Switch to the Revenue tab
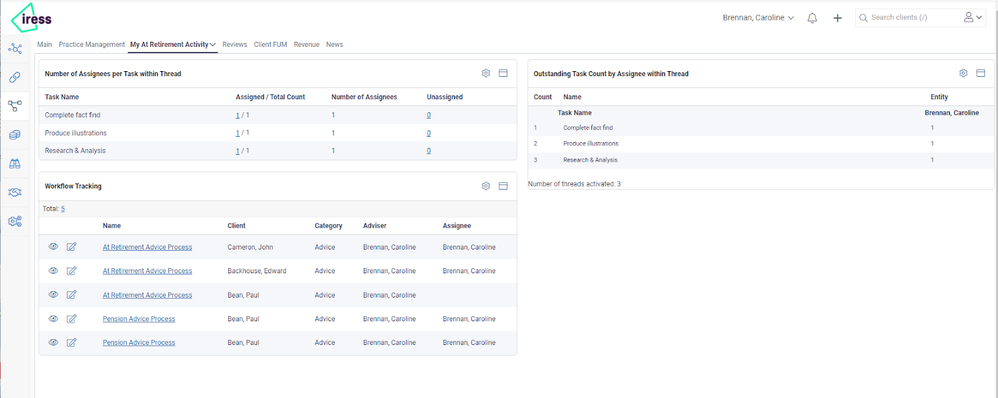This screenshot has height=398, width=998. click(306, 45)
